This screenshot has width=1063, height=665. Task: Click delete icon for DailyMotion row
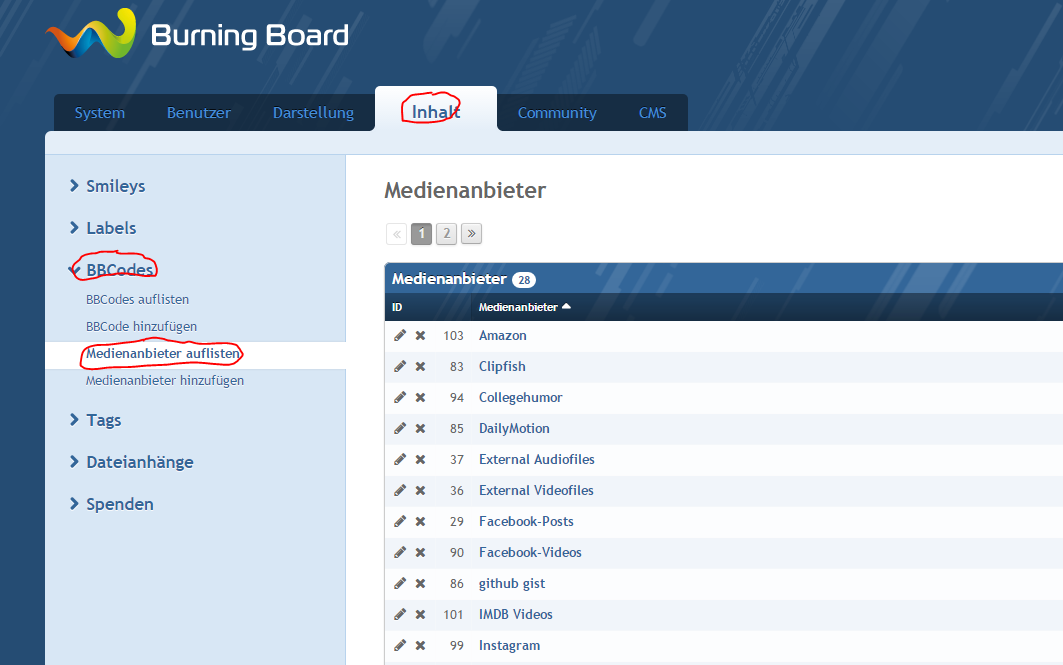tap(420, 429)
